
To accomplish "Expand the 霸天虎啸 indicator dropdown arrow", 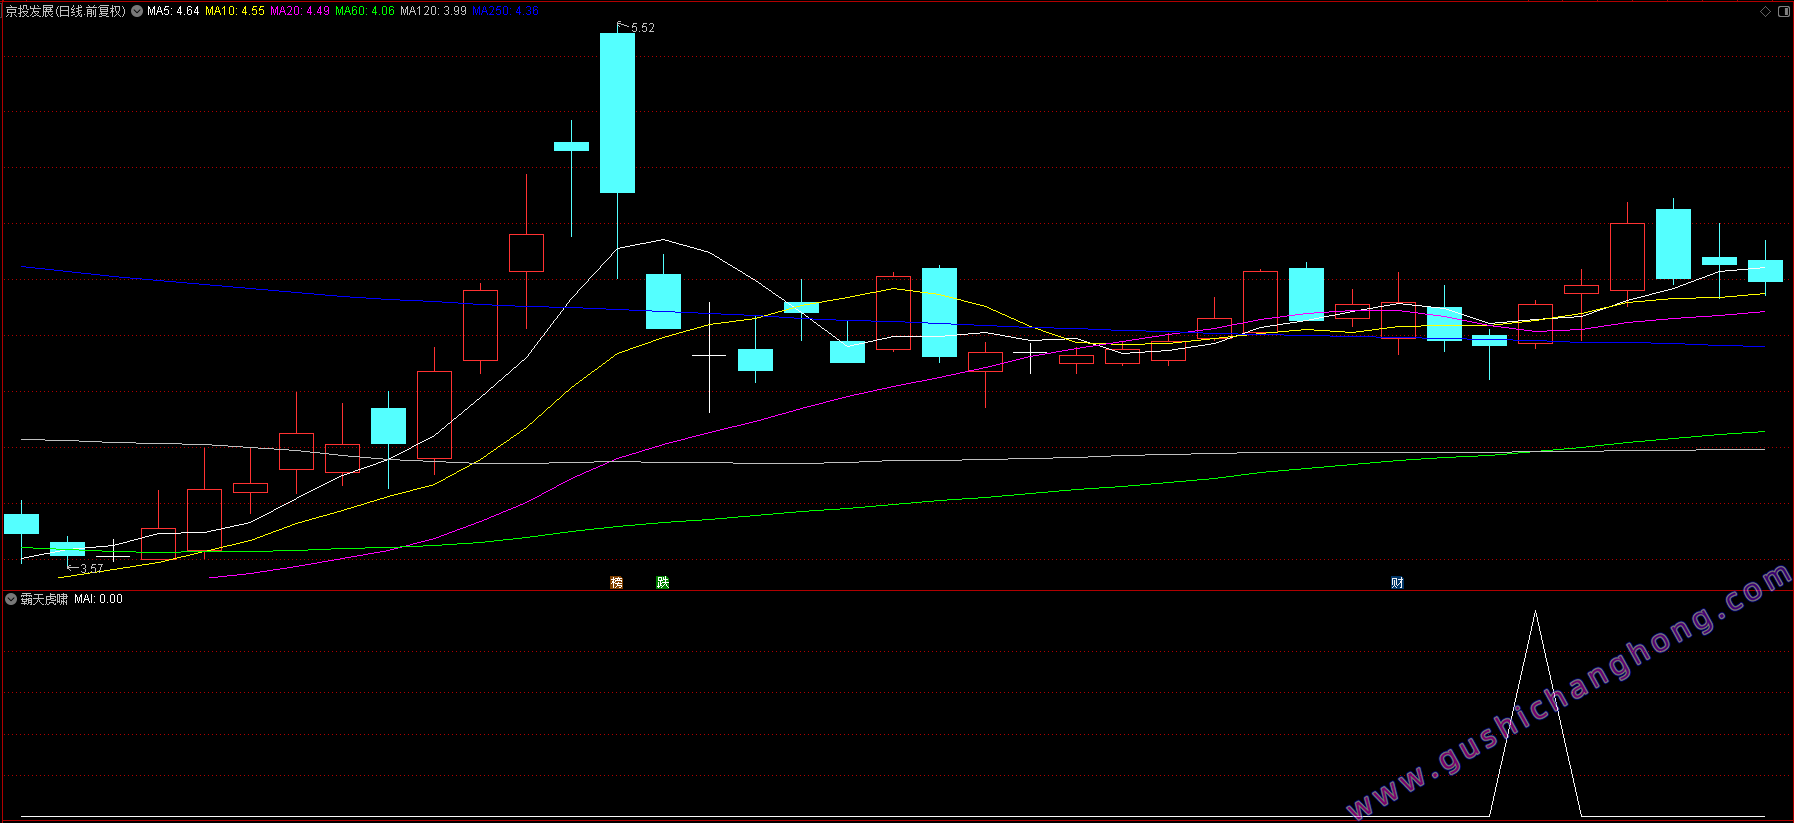I will point(11,599).
